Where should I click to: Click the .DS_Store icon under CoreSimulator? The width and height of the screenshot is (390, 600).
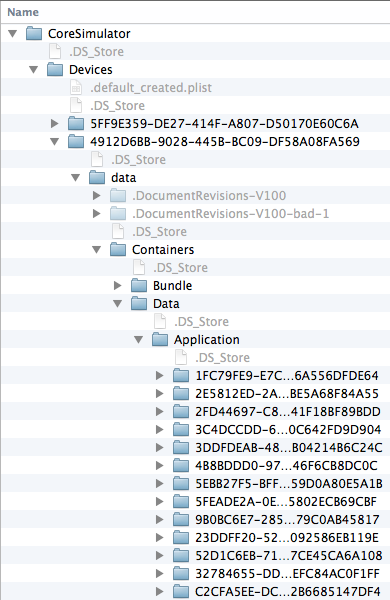coord(55,52)
